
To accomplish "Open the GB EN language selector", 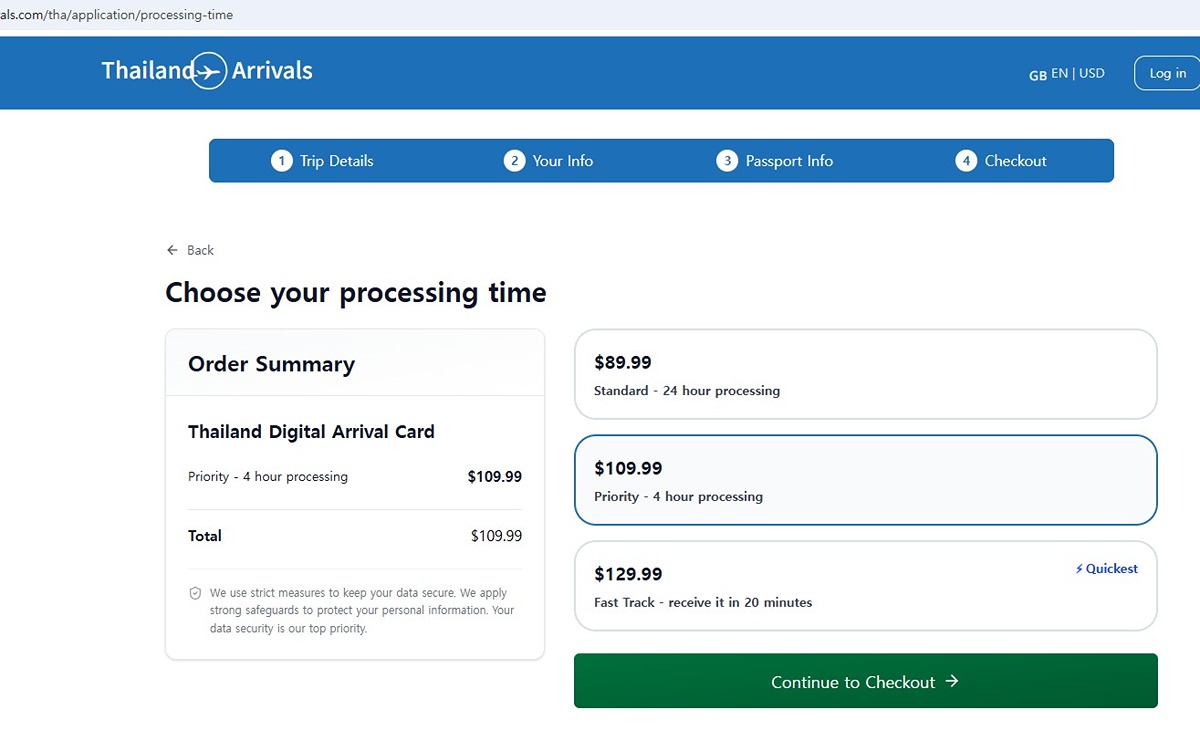I will point(1048,74).
